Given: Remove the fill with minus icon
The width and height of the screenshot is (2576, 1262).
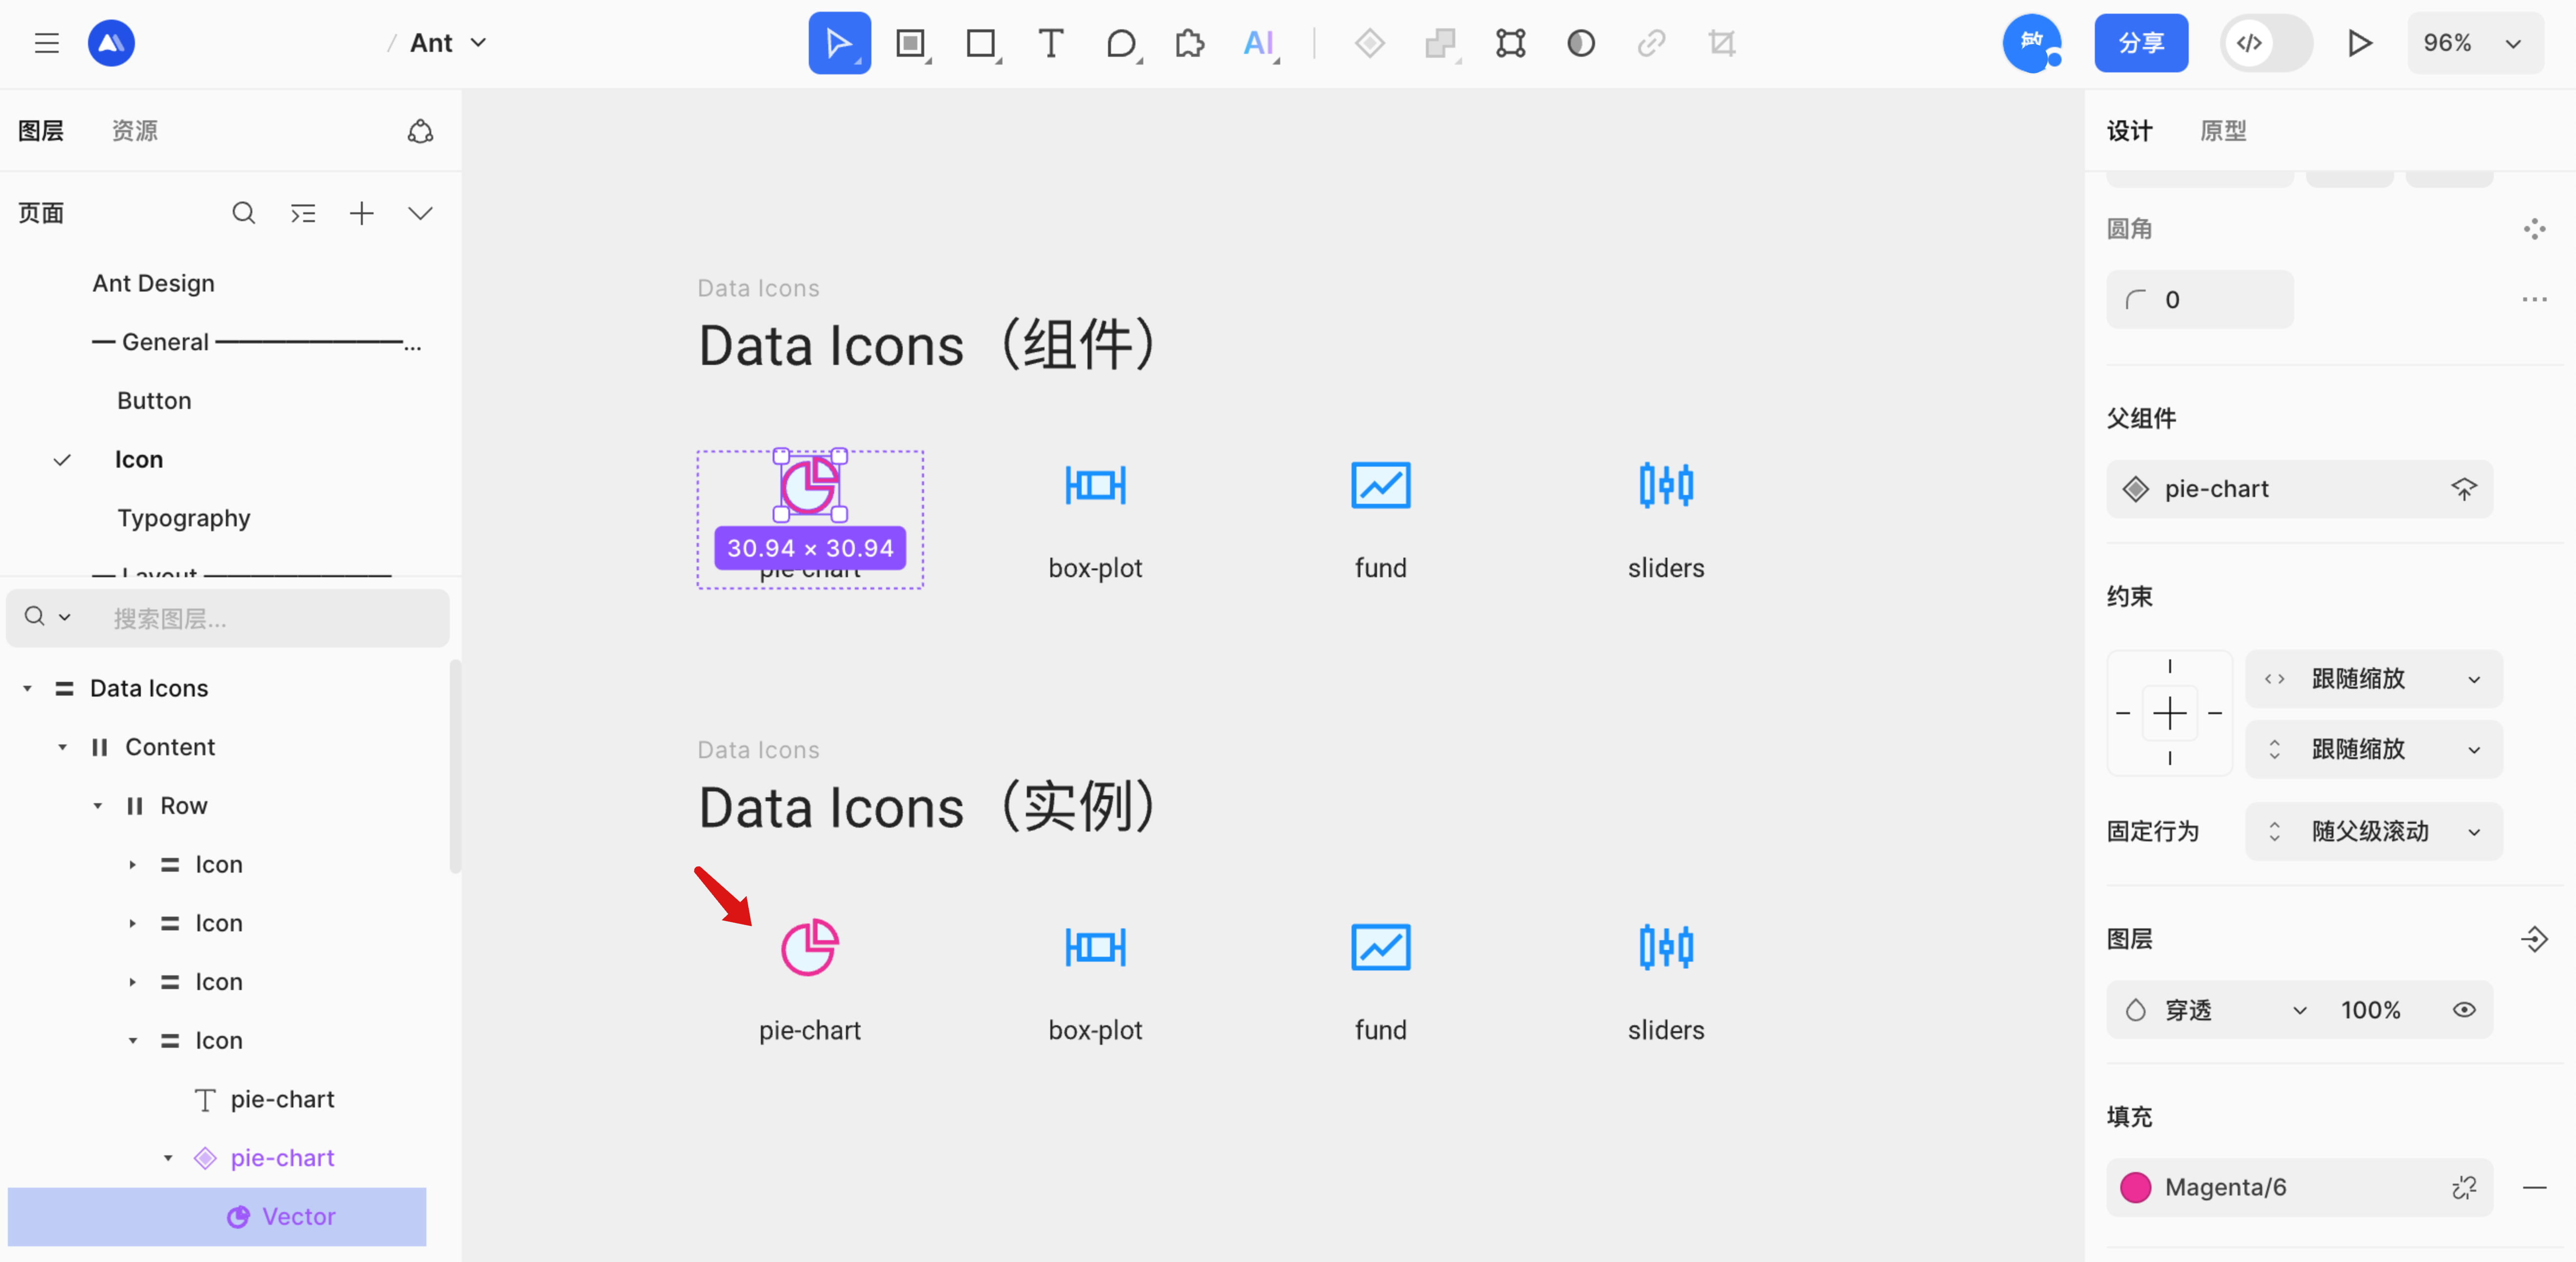Looking at the screenshot, I should tap(2534, 1187).
